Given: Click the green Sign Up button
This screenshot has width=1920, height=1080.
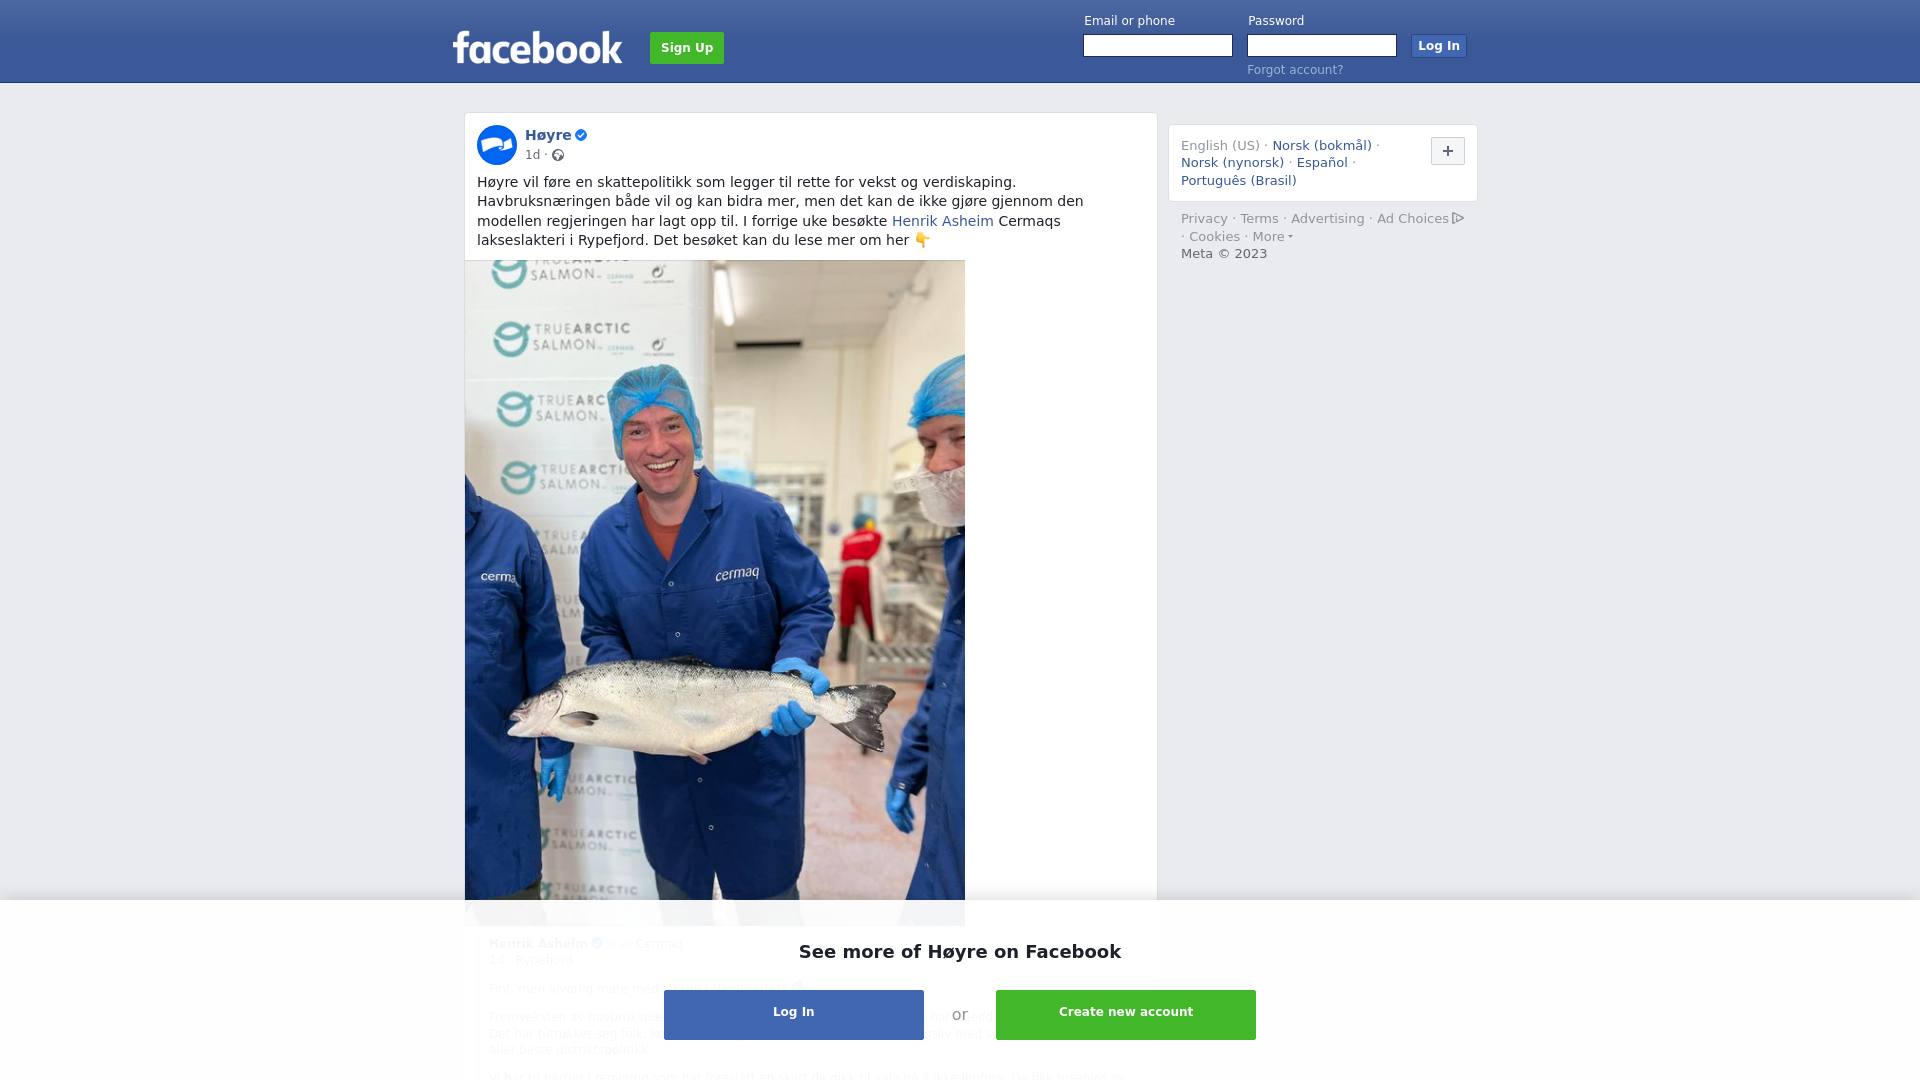Looking at the screenshot, I should [x=687, y=48].
